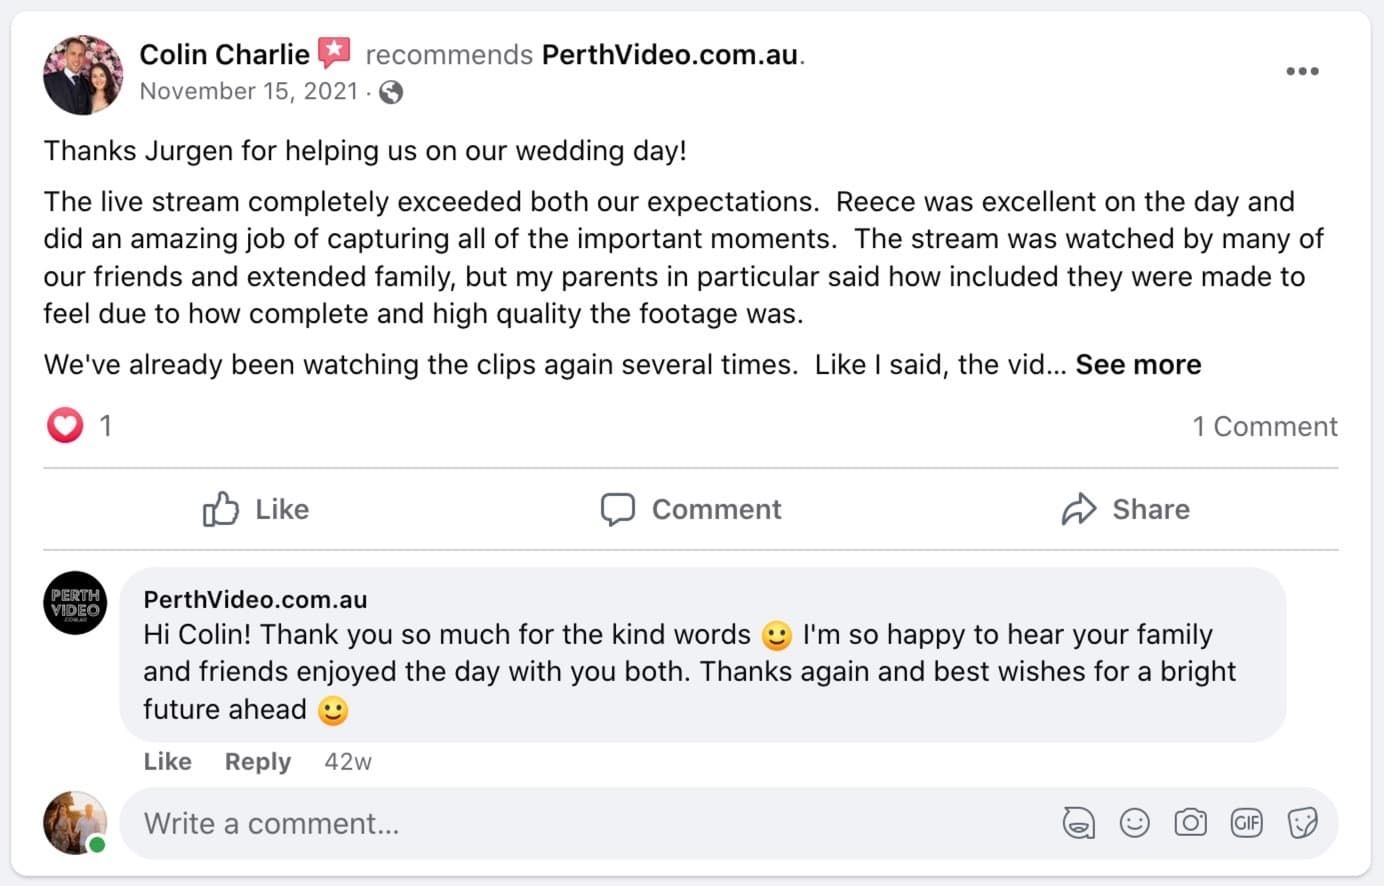Screen dimensions: 1384x886
Task: Click the globe public privacy icon
Action: click(391, 92)
